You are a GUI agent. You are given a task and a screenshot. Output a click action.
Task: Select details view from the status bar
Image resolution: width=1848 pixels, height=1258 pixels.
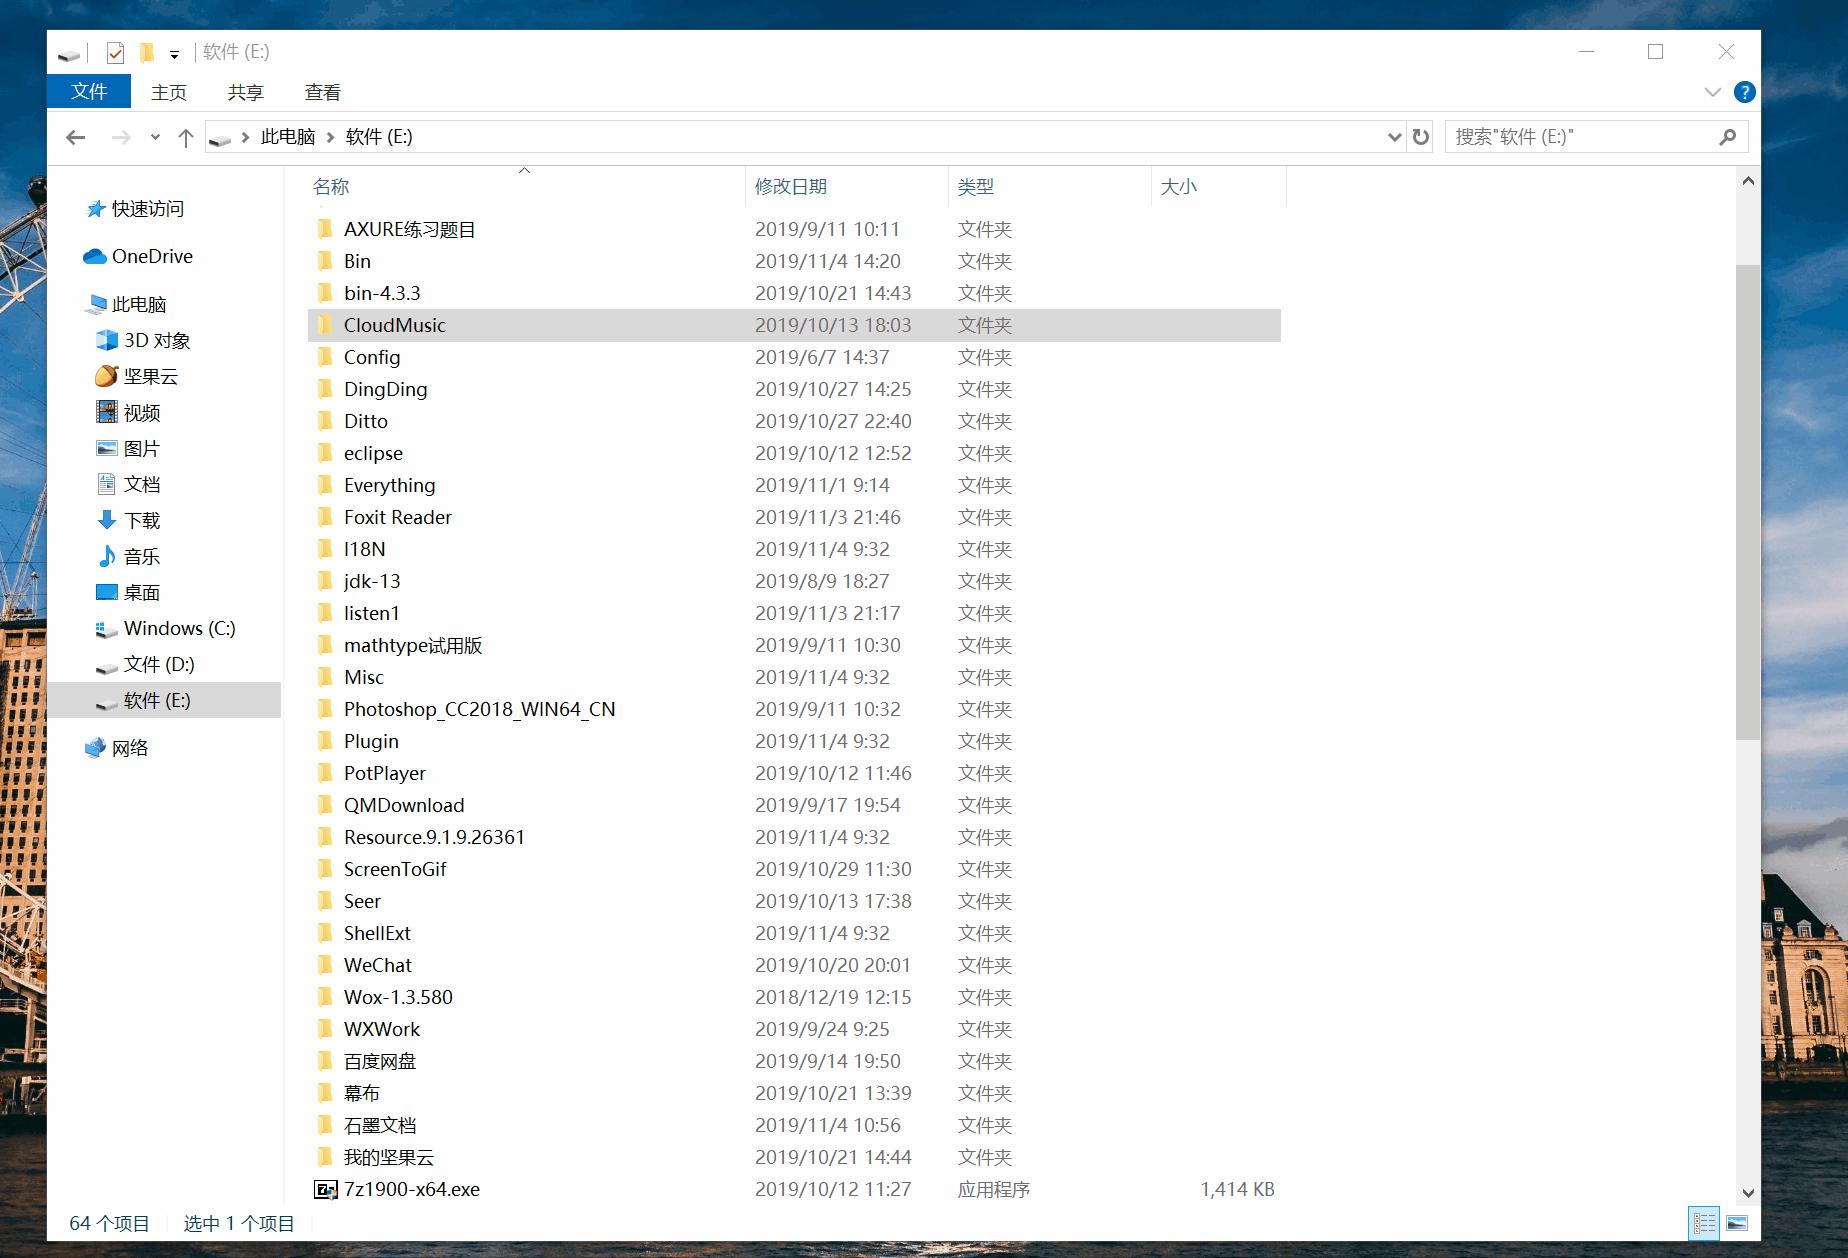point(1705,1223)
